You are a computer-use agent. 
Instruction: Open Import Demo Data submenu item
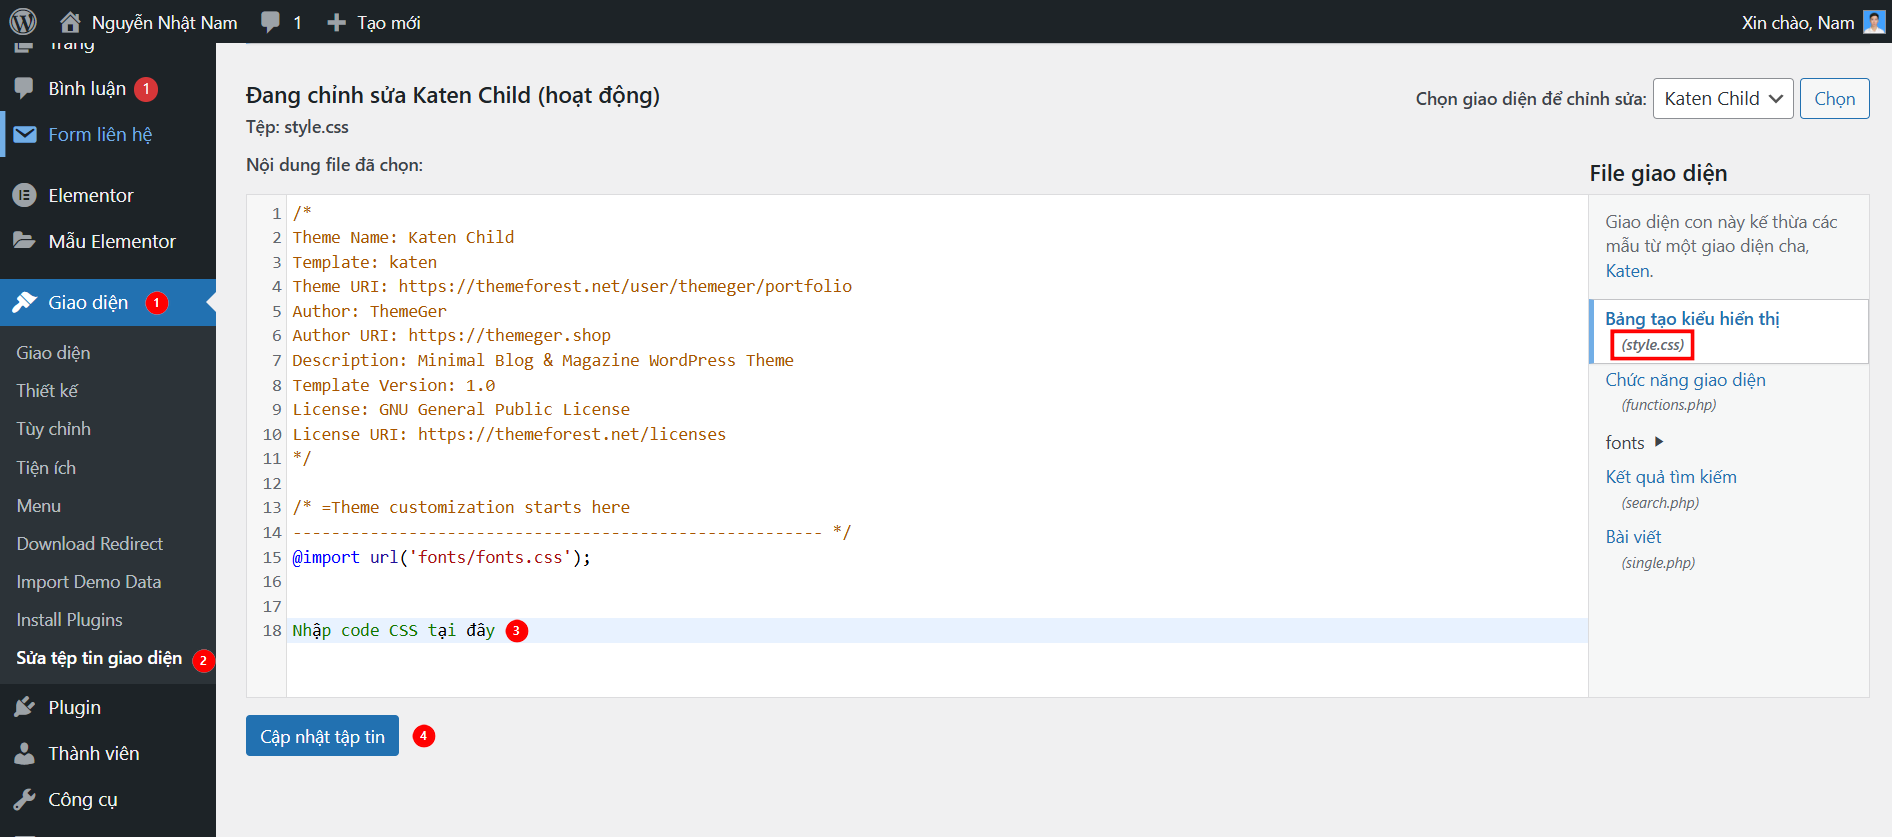[89, 581]
